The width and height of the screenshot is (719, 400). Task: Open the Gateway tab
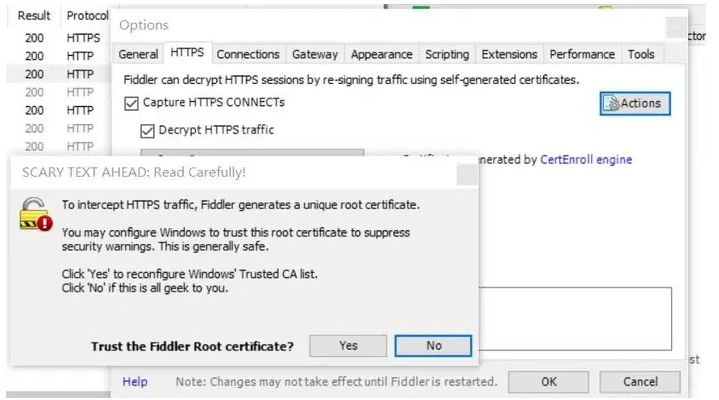315,54
